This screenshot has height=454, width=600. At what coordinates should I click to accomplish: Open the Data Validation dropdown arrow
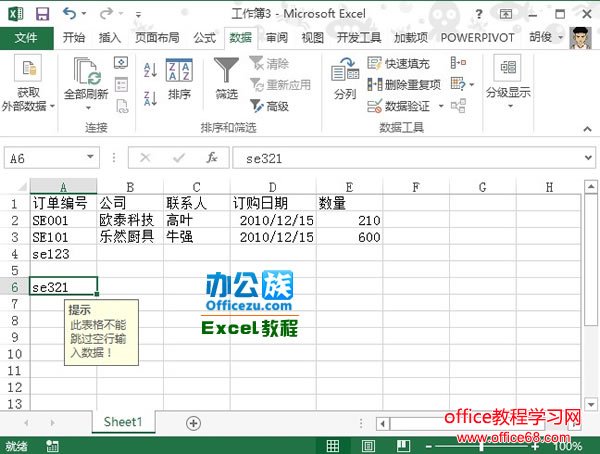click(x=441, y=106)
